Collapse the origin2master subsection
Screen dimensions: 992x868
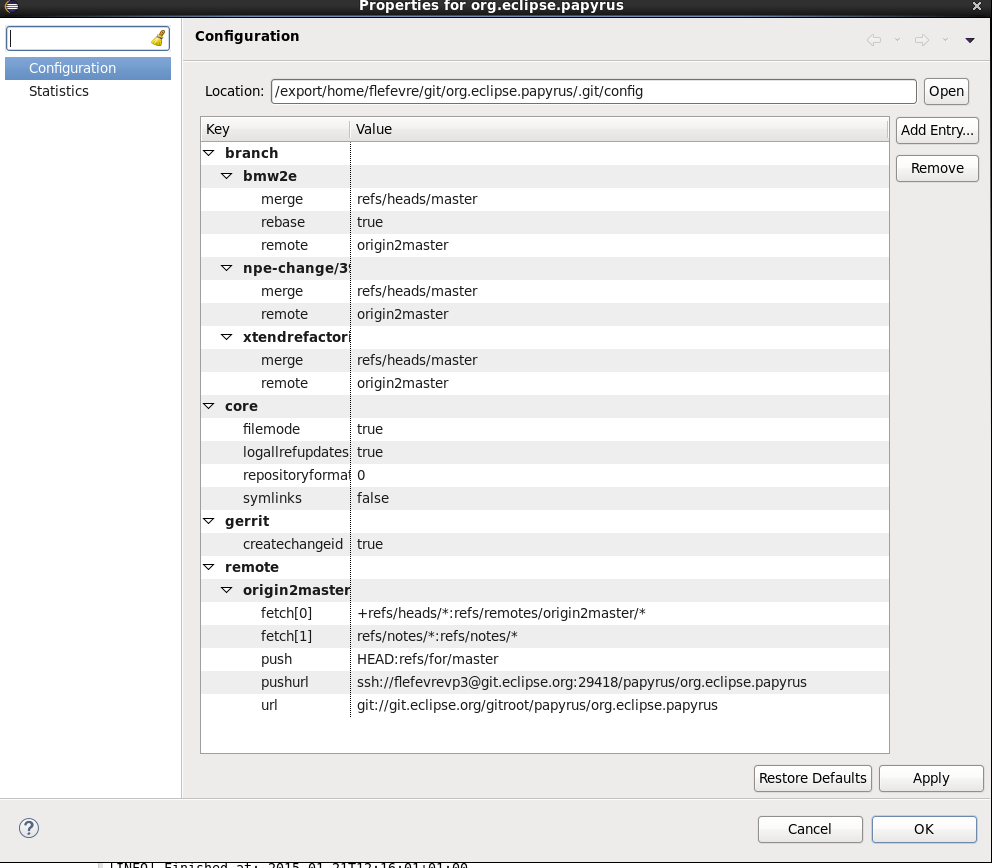pyautogui.click(x=226, y=590)
